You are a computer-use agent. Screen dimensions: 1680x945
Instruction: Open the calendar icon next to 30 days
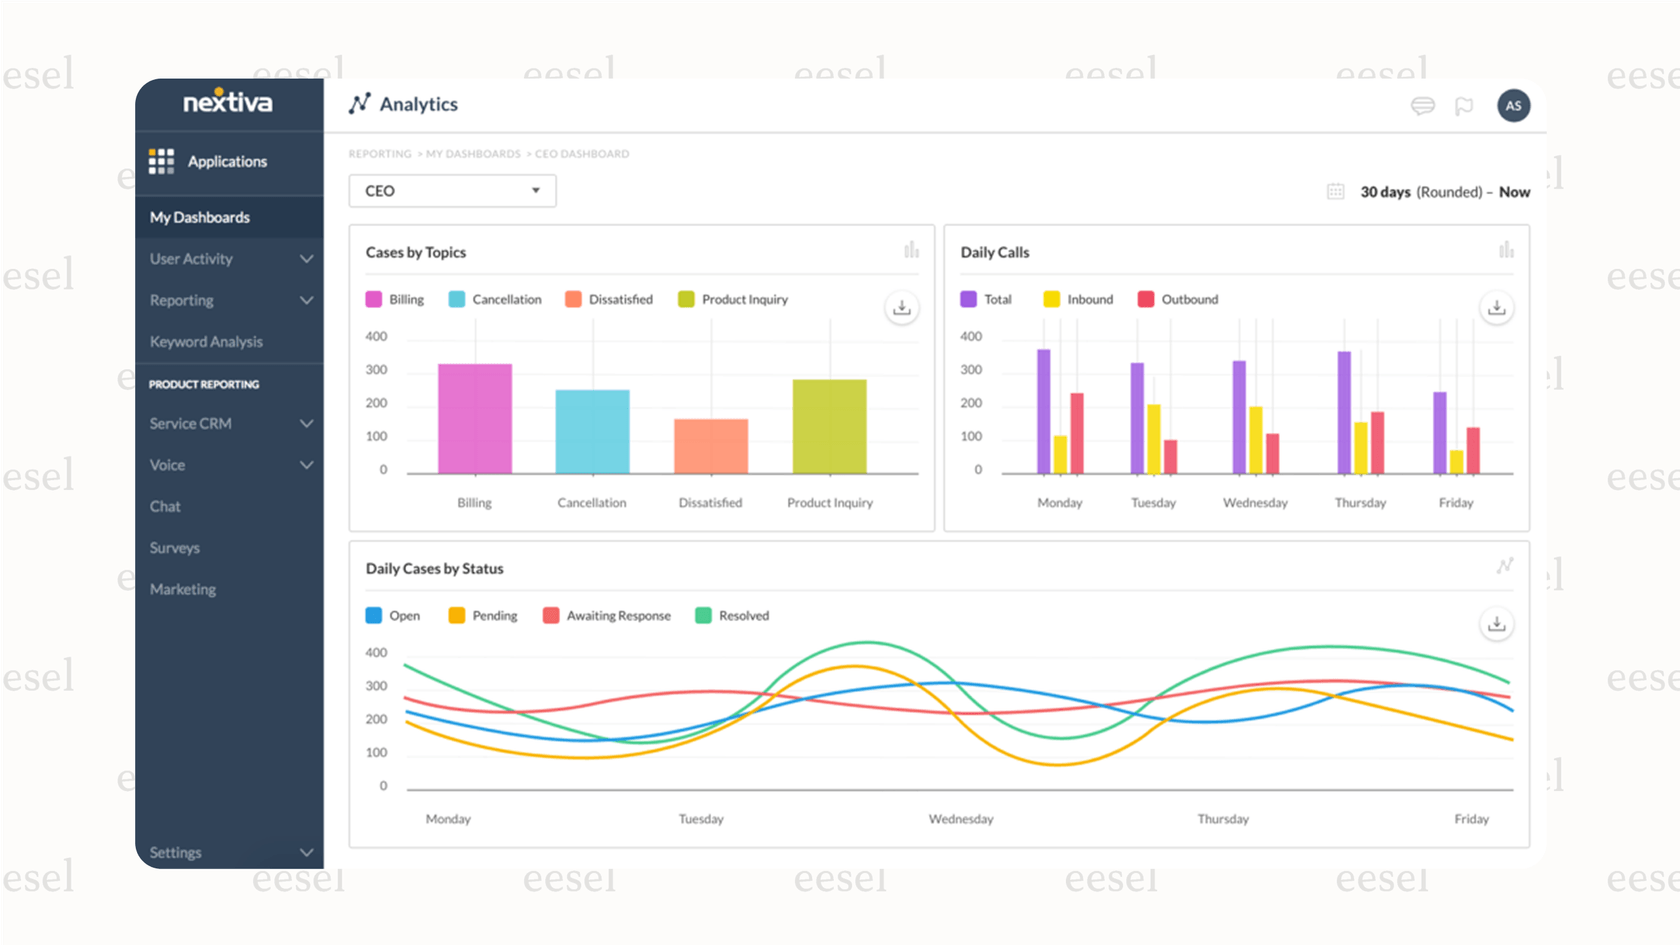point(1335,191)
